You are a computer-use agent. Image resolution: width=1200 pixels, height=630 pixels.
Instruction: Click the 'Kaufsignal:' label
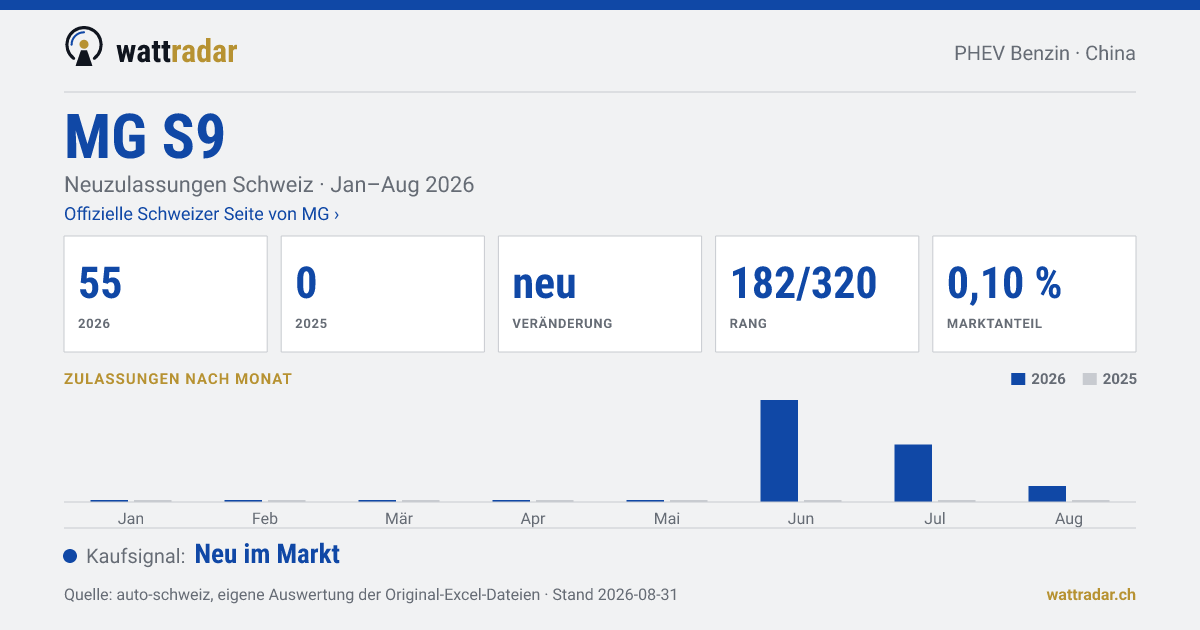[x=136, y=556]
